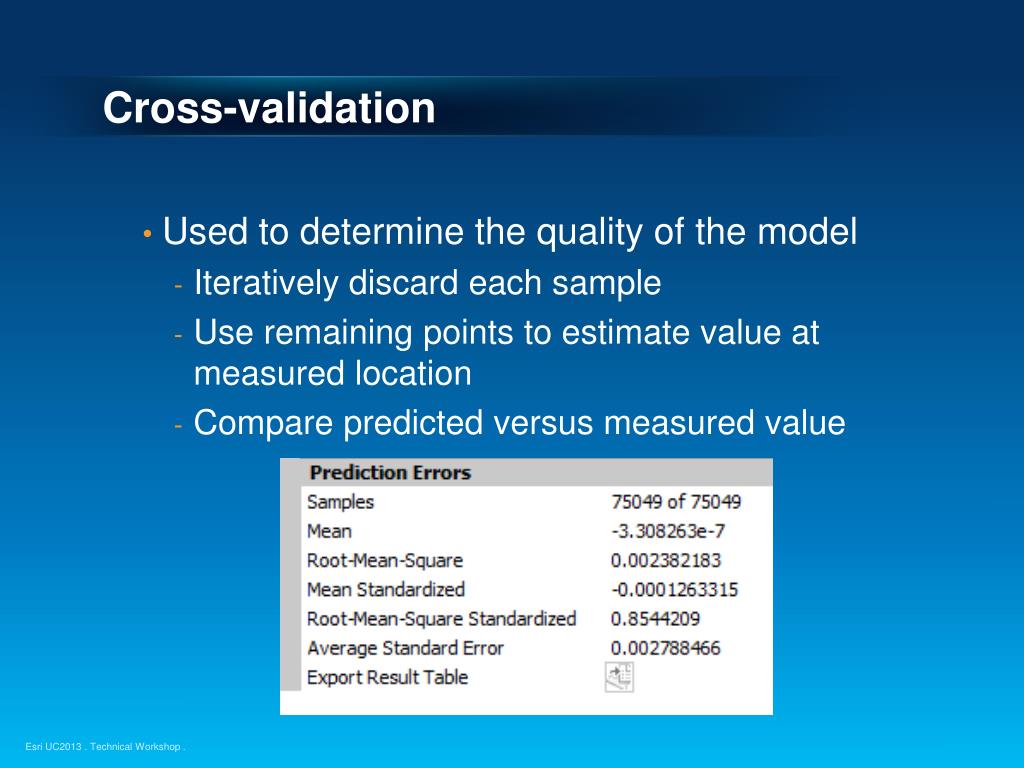The height and width of the screenshot is (768, 1024).
Task: Select the Root-Mean-Square row label
Action: [x=385, y=560]
